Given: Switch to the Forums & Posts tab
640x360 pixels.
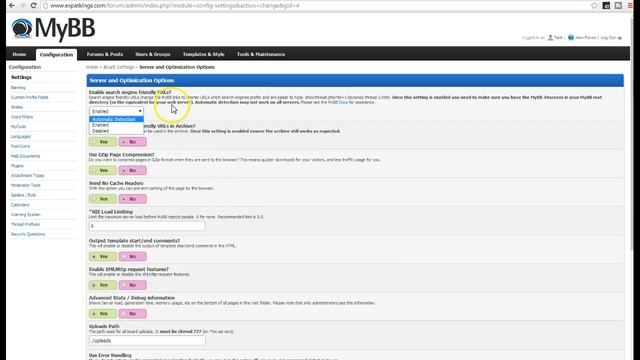Looking at the screenshot, I should click(x=104, y=54).
